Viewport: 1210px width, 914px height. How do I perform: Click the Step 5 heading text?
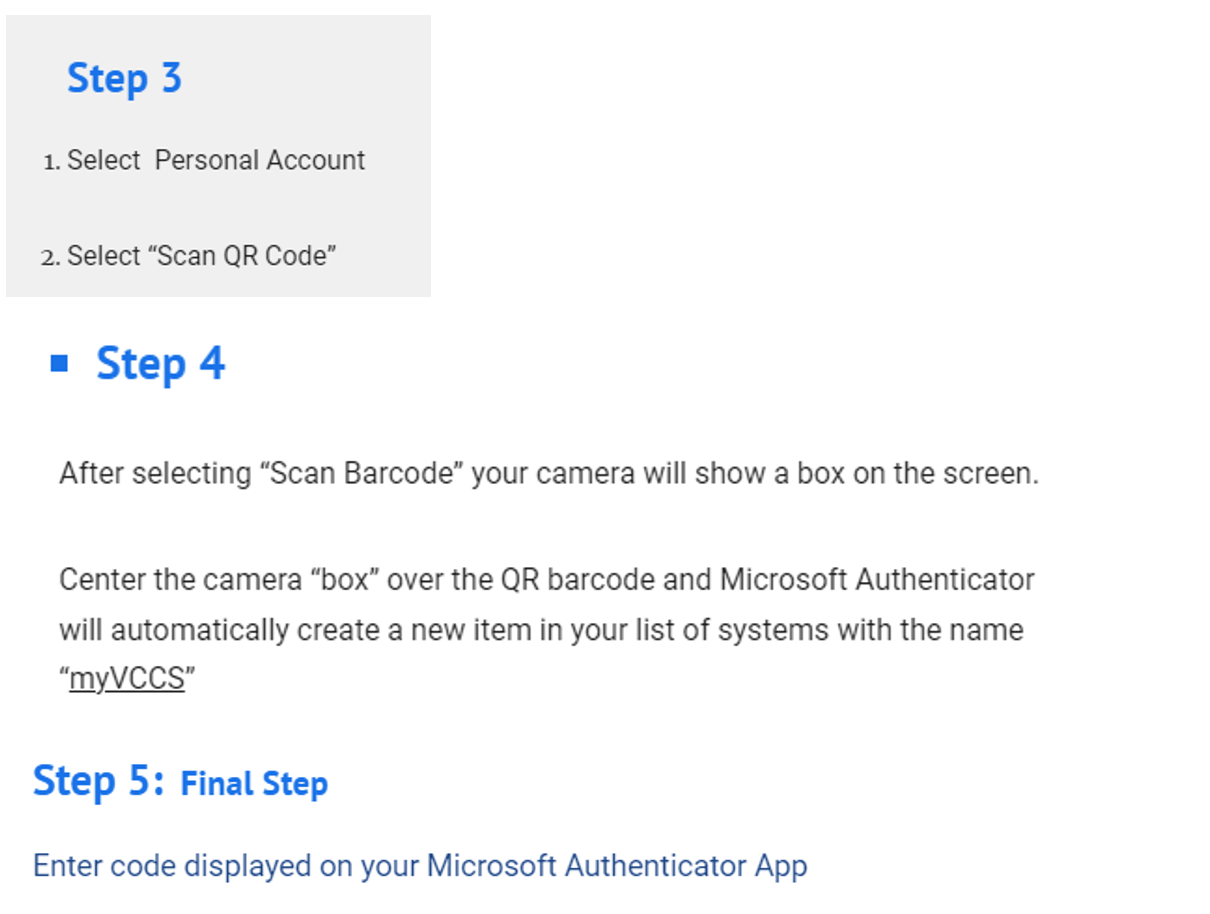(x=98, y=779)
